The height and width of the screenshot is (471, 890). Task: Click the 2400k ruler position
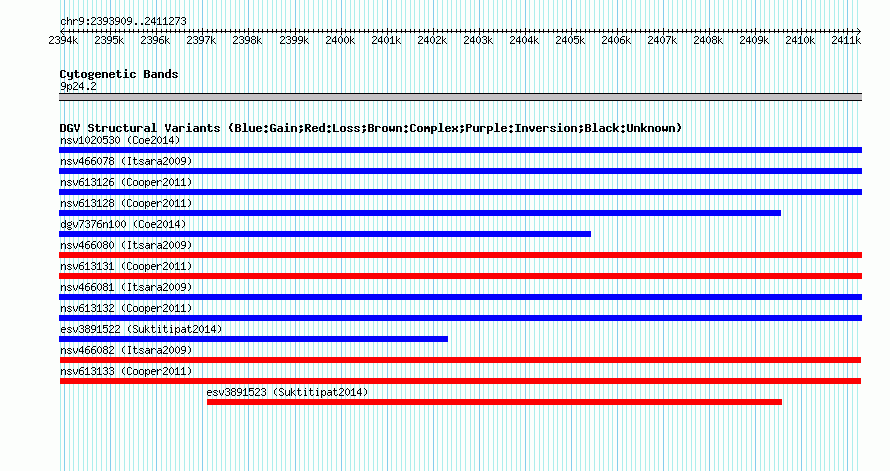click(x=340, y=40)
